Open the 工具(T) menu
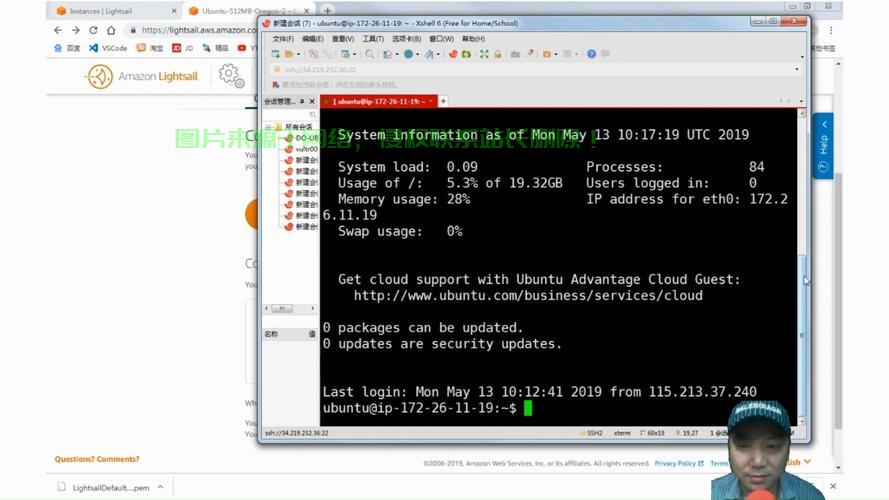Viewport: 889px width, 500px height. pos(373,39)
